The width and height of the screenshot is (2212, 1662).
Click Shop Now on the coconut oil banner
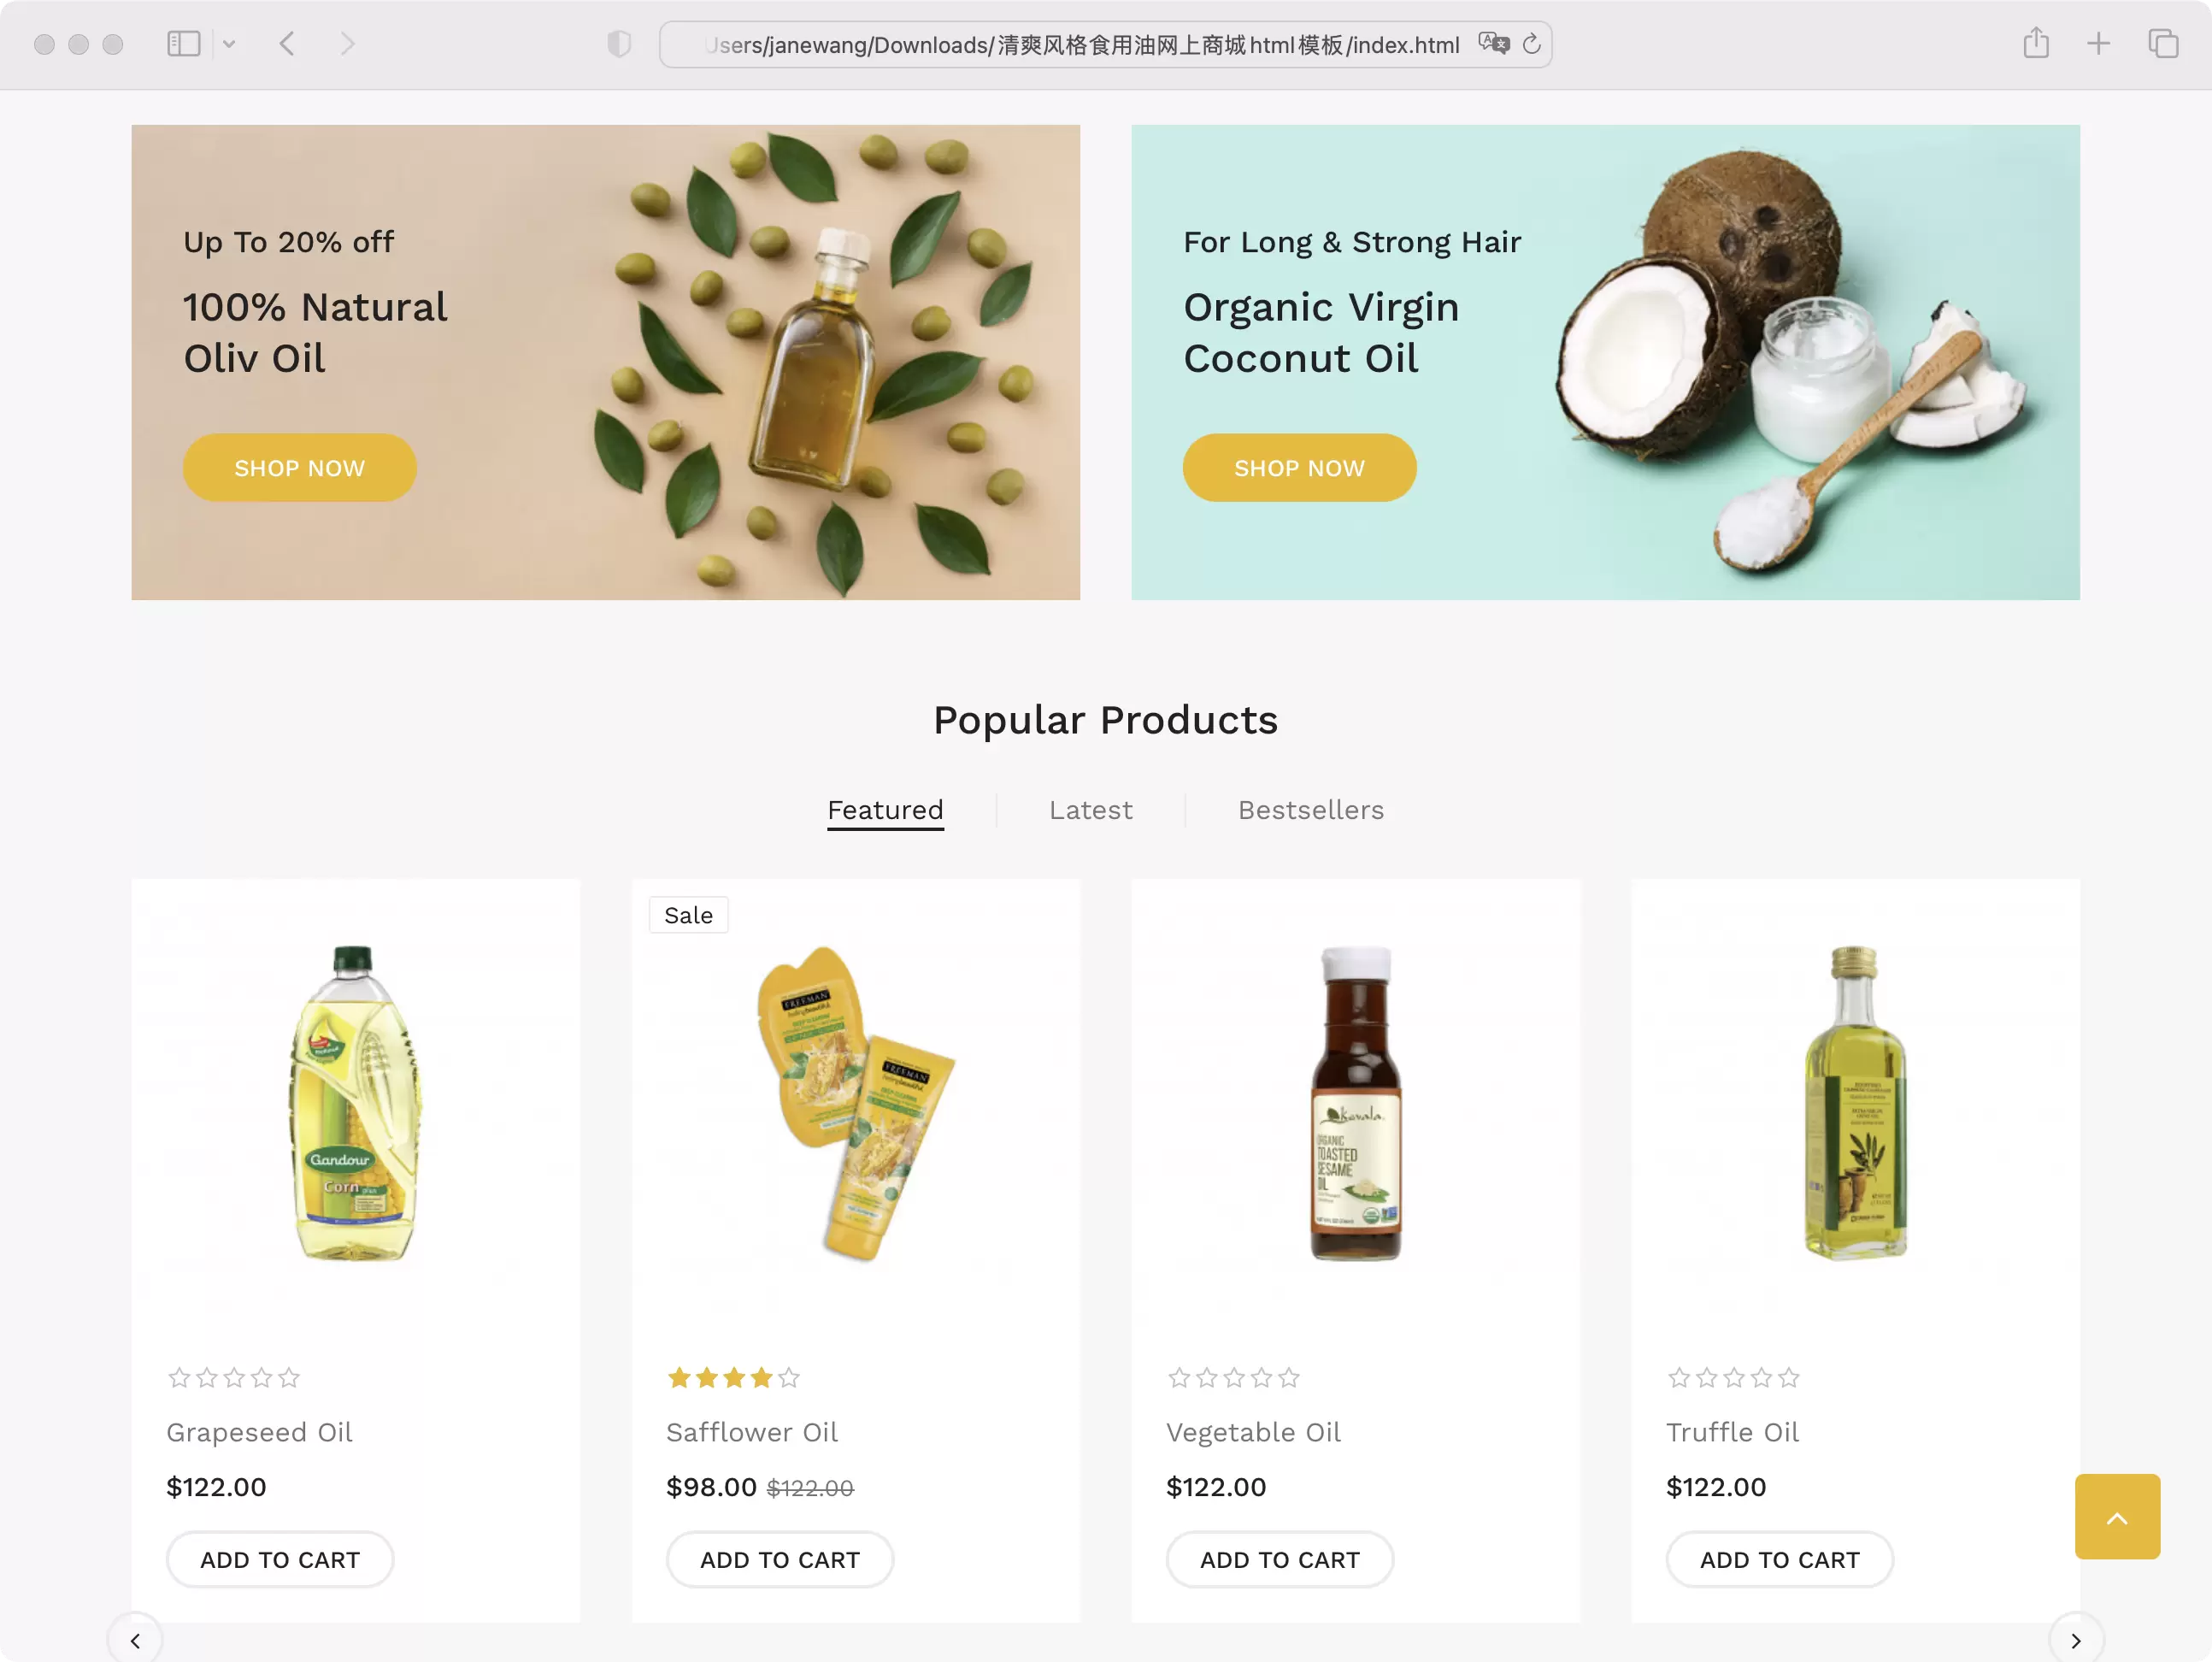1299,468
